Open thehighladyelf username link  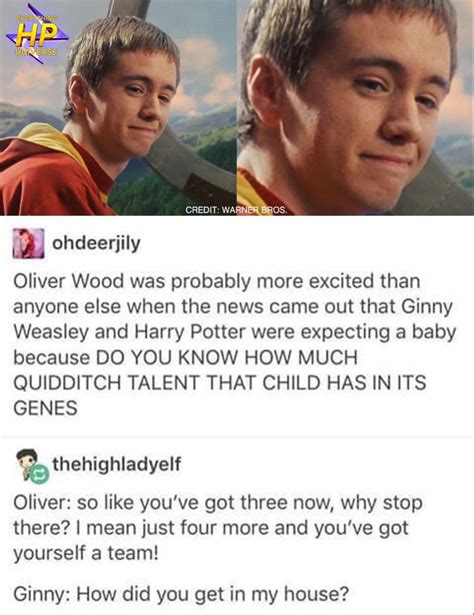point(116,464)
